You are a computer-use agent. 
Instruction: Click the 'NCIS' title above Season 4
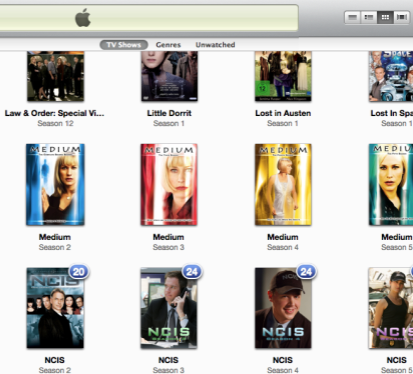pyautogui.click(x=283, y=360)
